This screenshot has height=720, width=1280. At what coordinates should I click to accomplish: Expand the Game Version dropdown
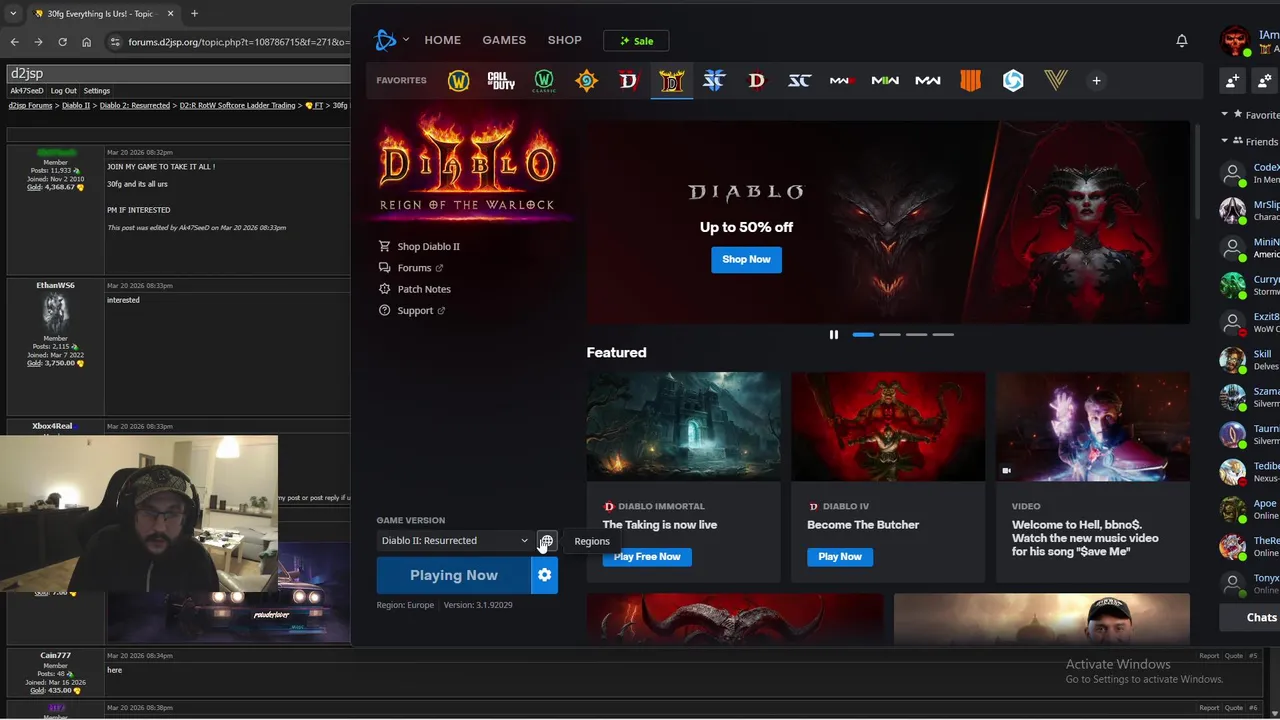[454, 541]
